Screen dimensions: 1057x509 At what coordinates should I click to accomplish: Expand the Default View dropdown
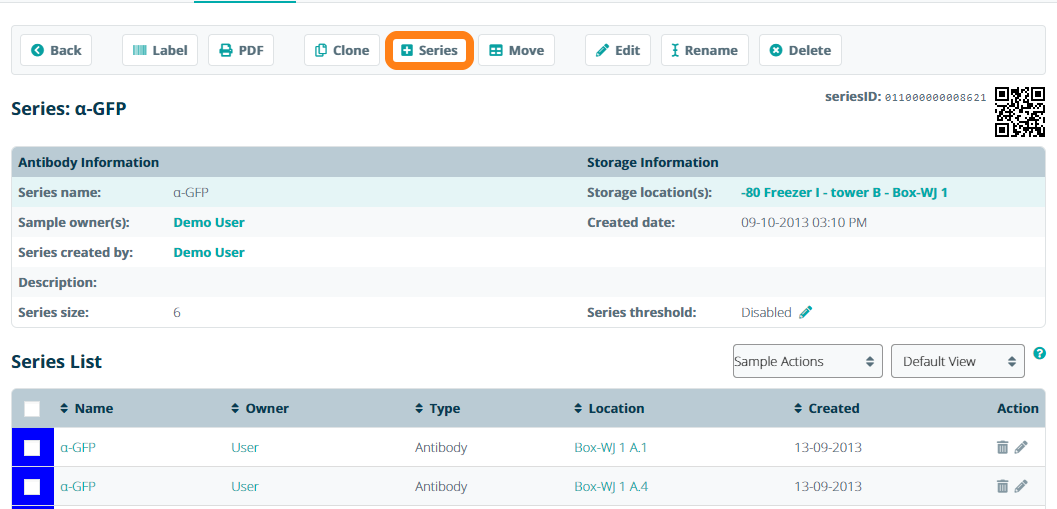coord(957,361)
